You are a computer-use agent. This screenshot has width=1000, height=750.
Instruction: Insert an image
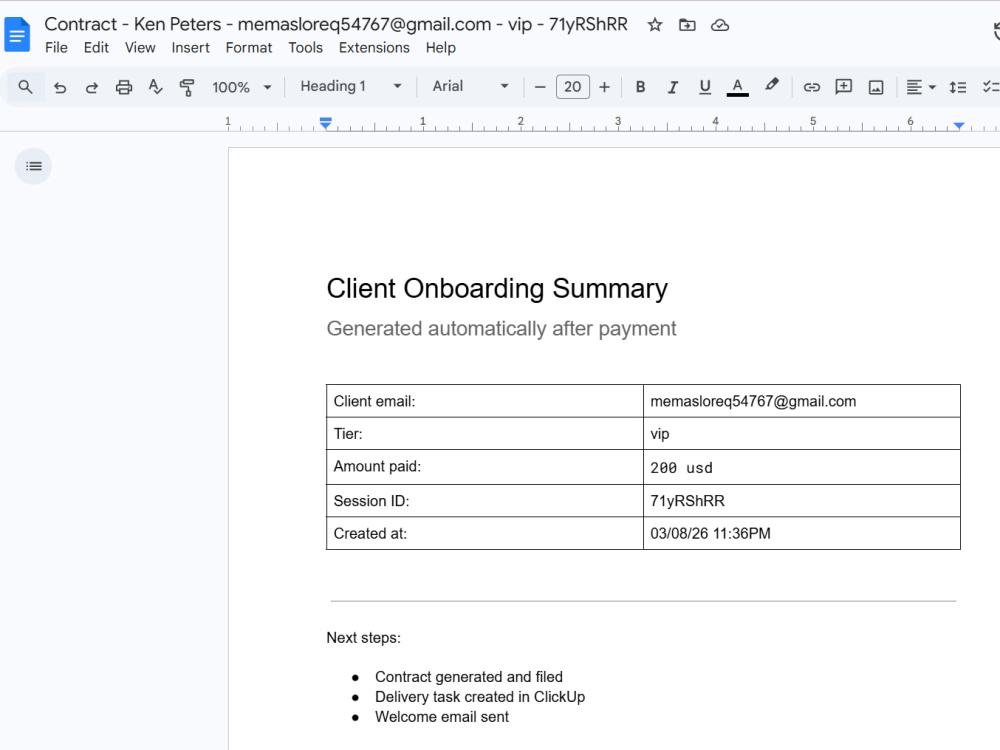pyautogui.click(x=876, y=87)
